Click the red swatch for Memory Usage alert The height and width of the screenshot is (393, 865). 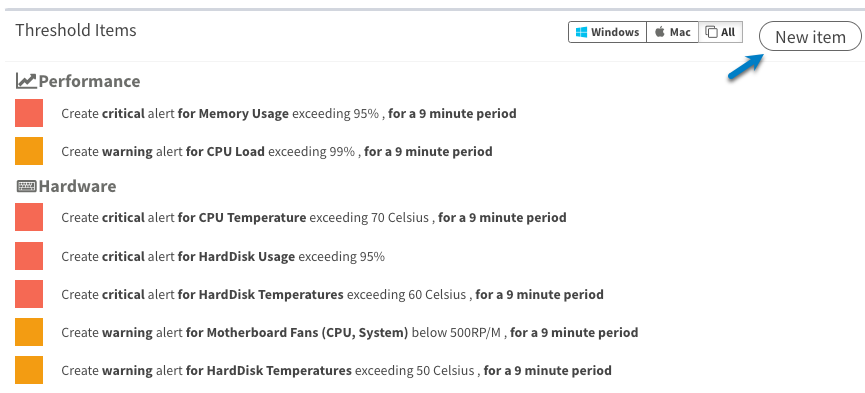tap(29, 113)
